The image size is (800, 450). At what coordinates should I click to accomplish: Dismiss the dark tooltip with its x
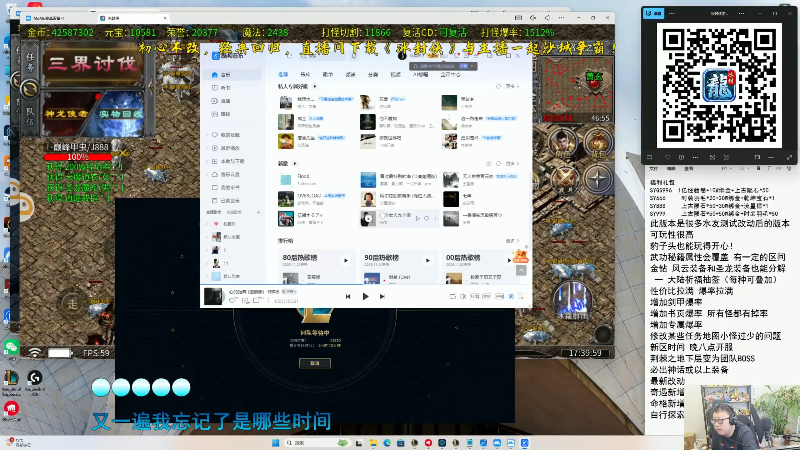(472, 66)
